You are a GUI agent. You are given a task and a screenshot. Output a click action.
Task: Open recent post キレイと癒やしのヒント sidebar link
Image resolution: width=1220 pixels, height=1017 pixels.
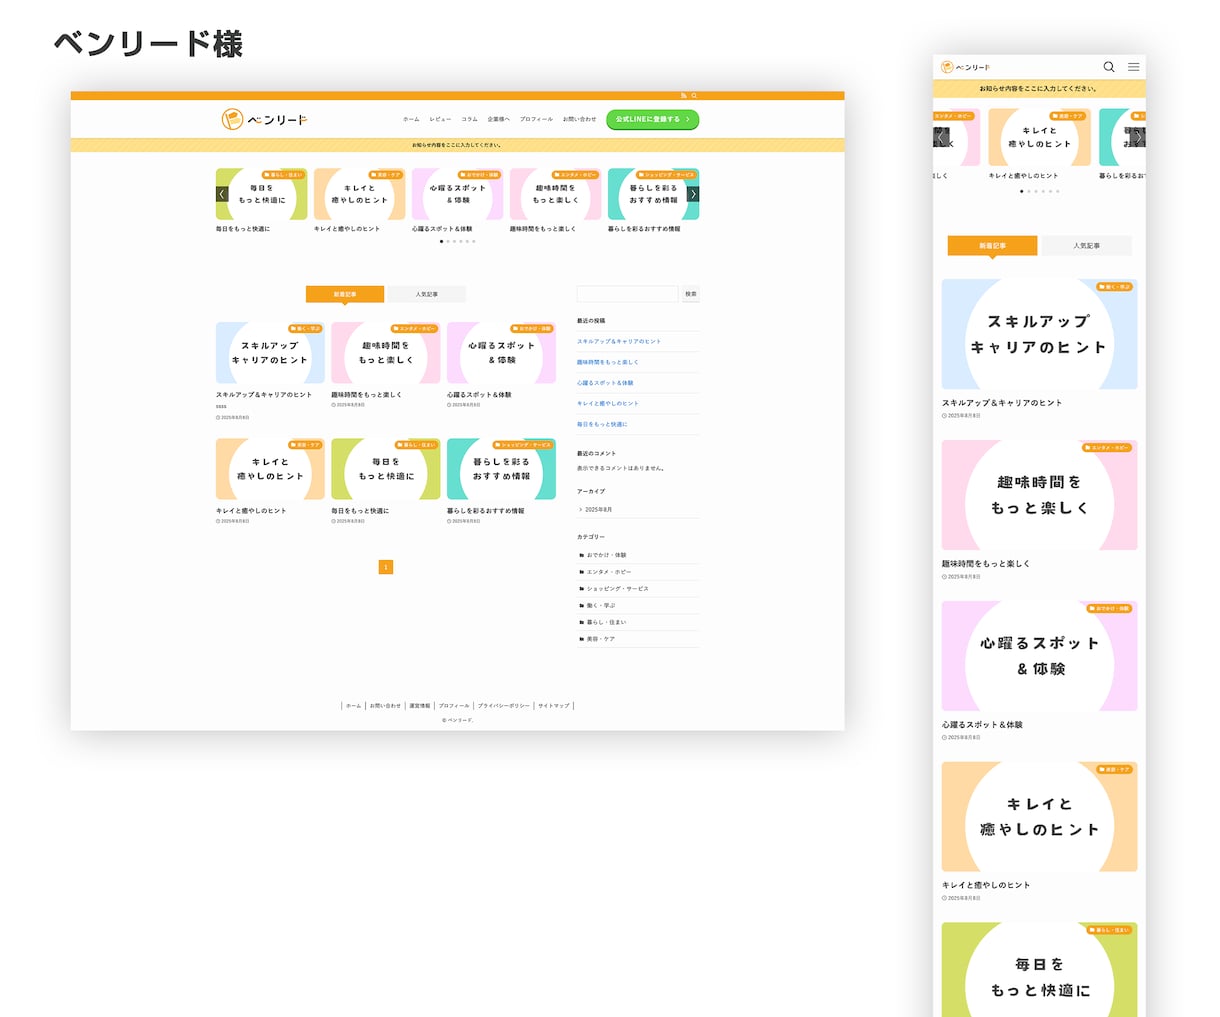[x=608, y=404]
